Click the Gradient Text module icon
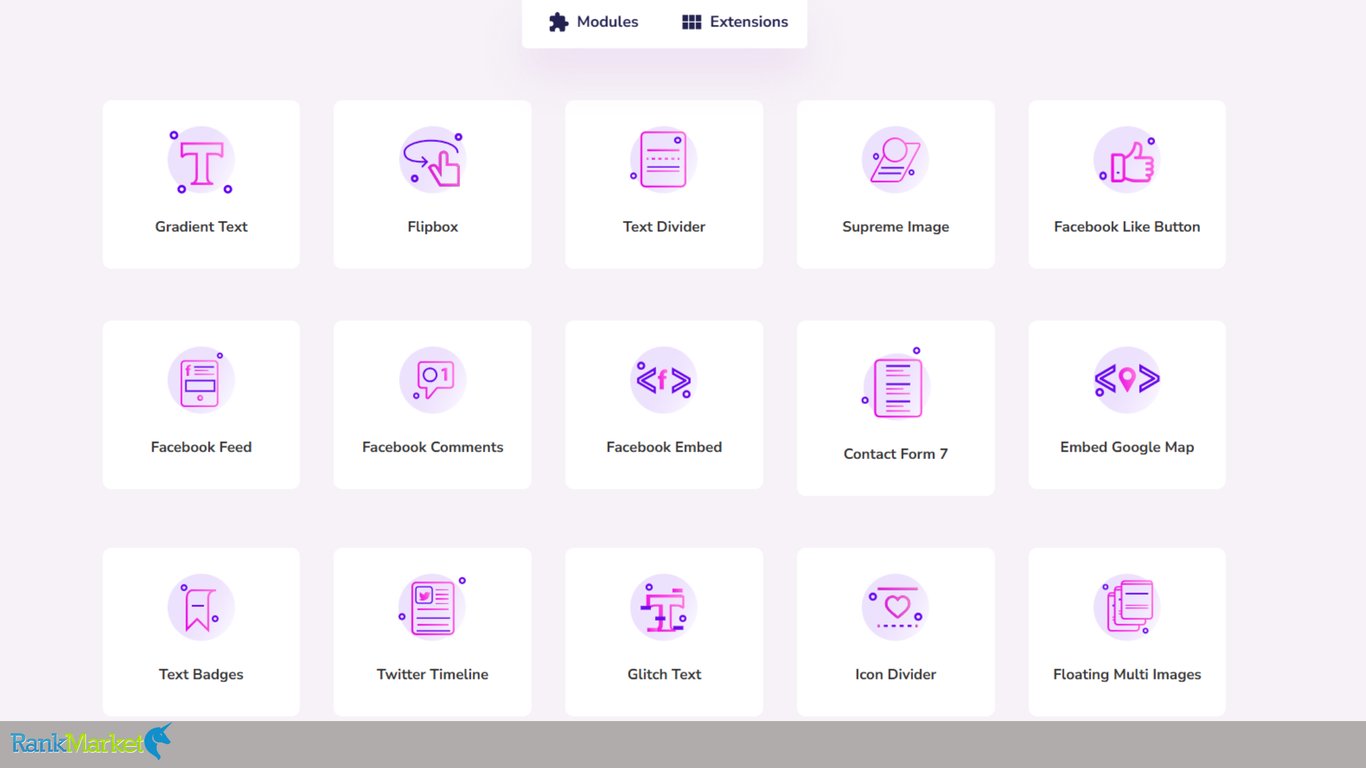Screen dimensions: 1366x768 coord(201,160)
